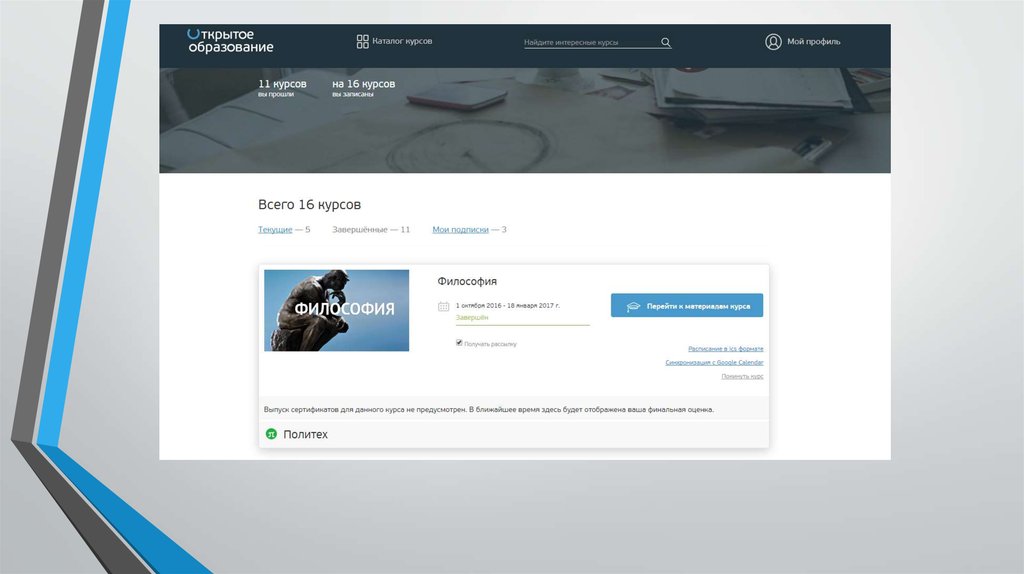This screenshot has width=1024, height=574.
Task: Open the Философия course thumbnail image
Action: (336, 310)
